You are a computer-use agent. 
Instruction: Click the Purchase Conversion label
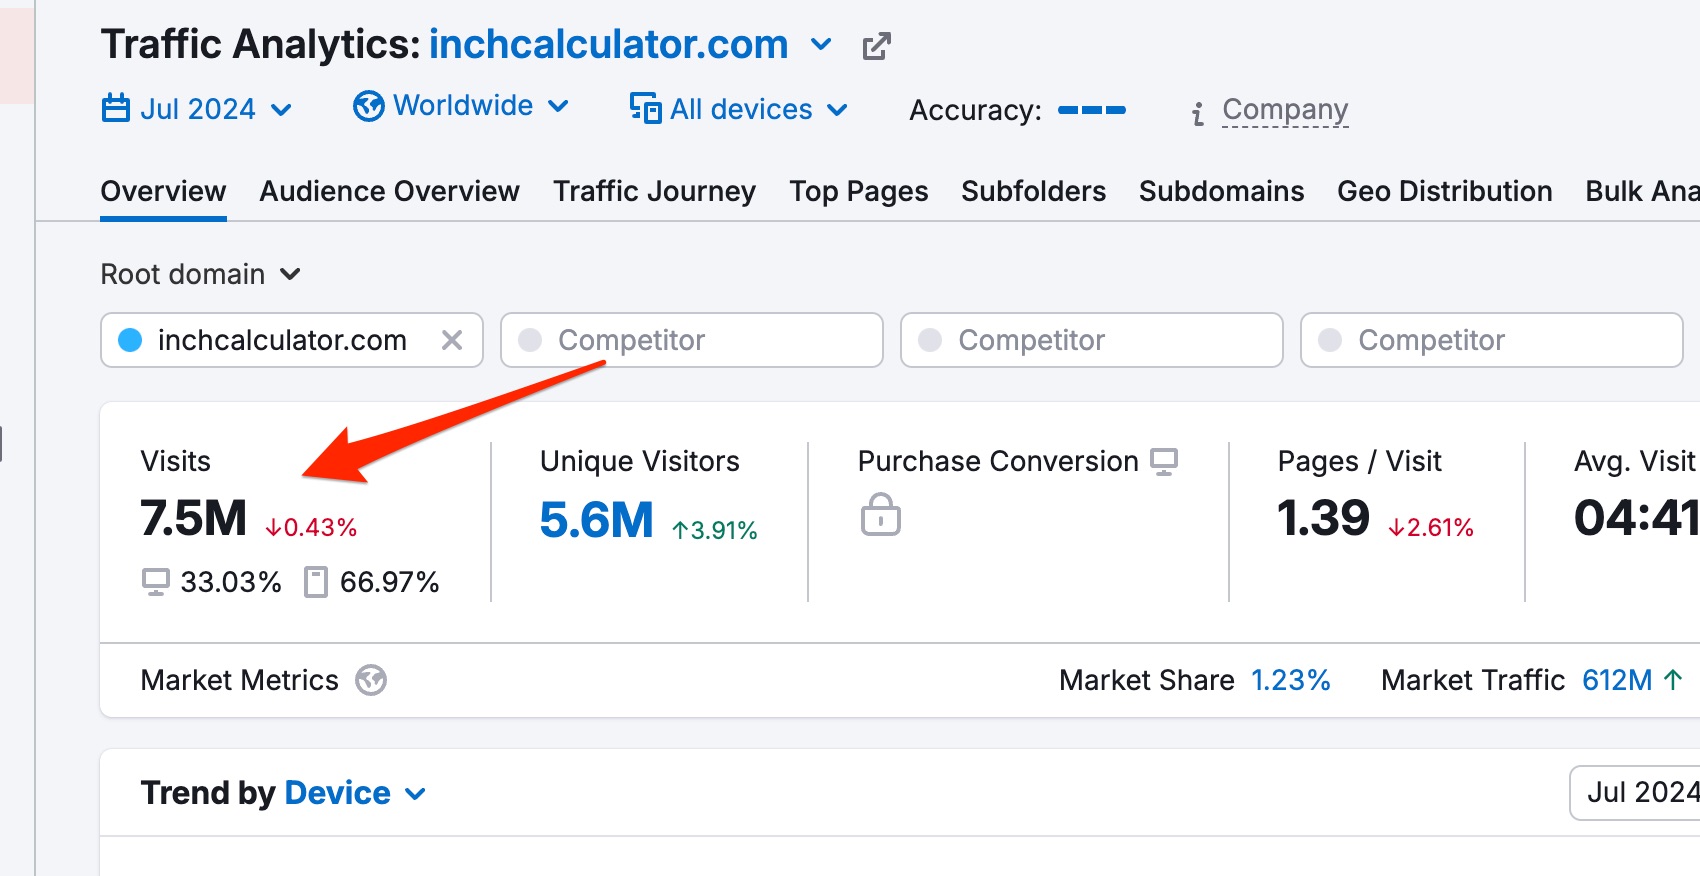pyautogui.click(x=998, y=461)
